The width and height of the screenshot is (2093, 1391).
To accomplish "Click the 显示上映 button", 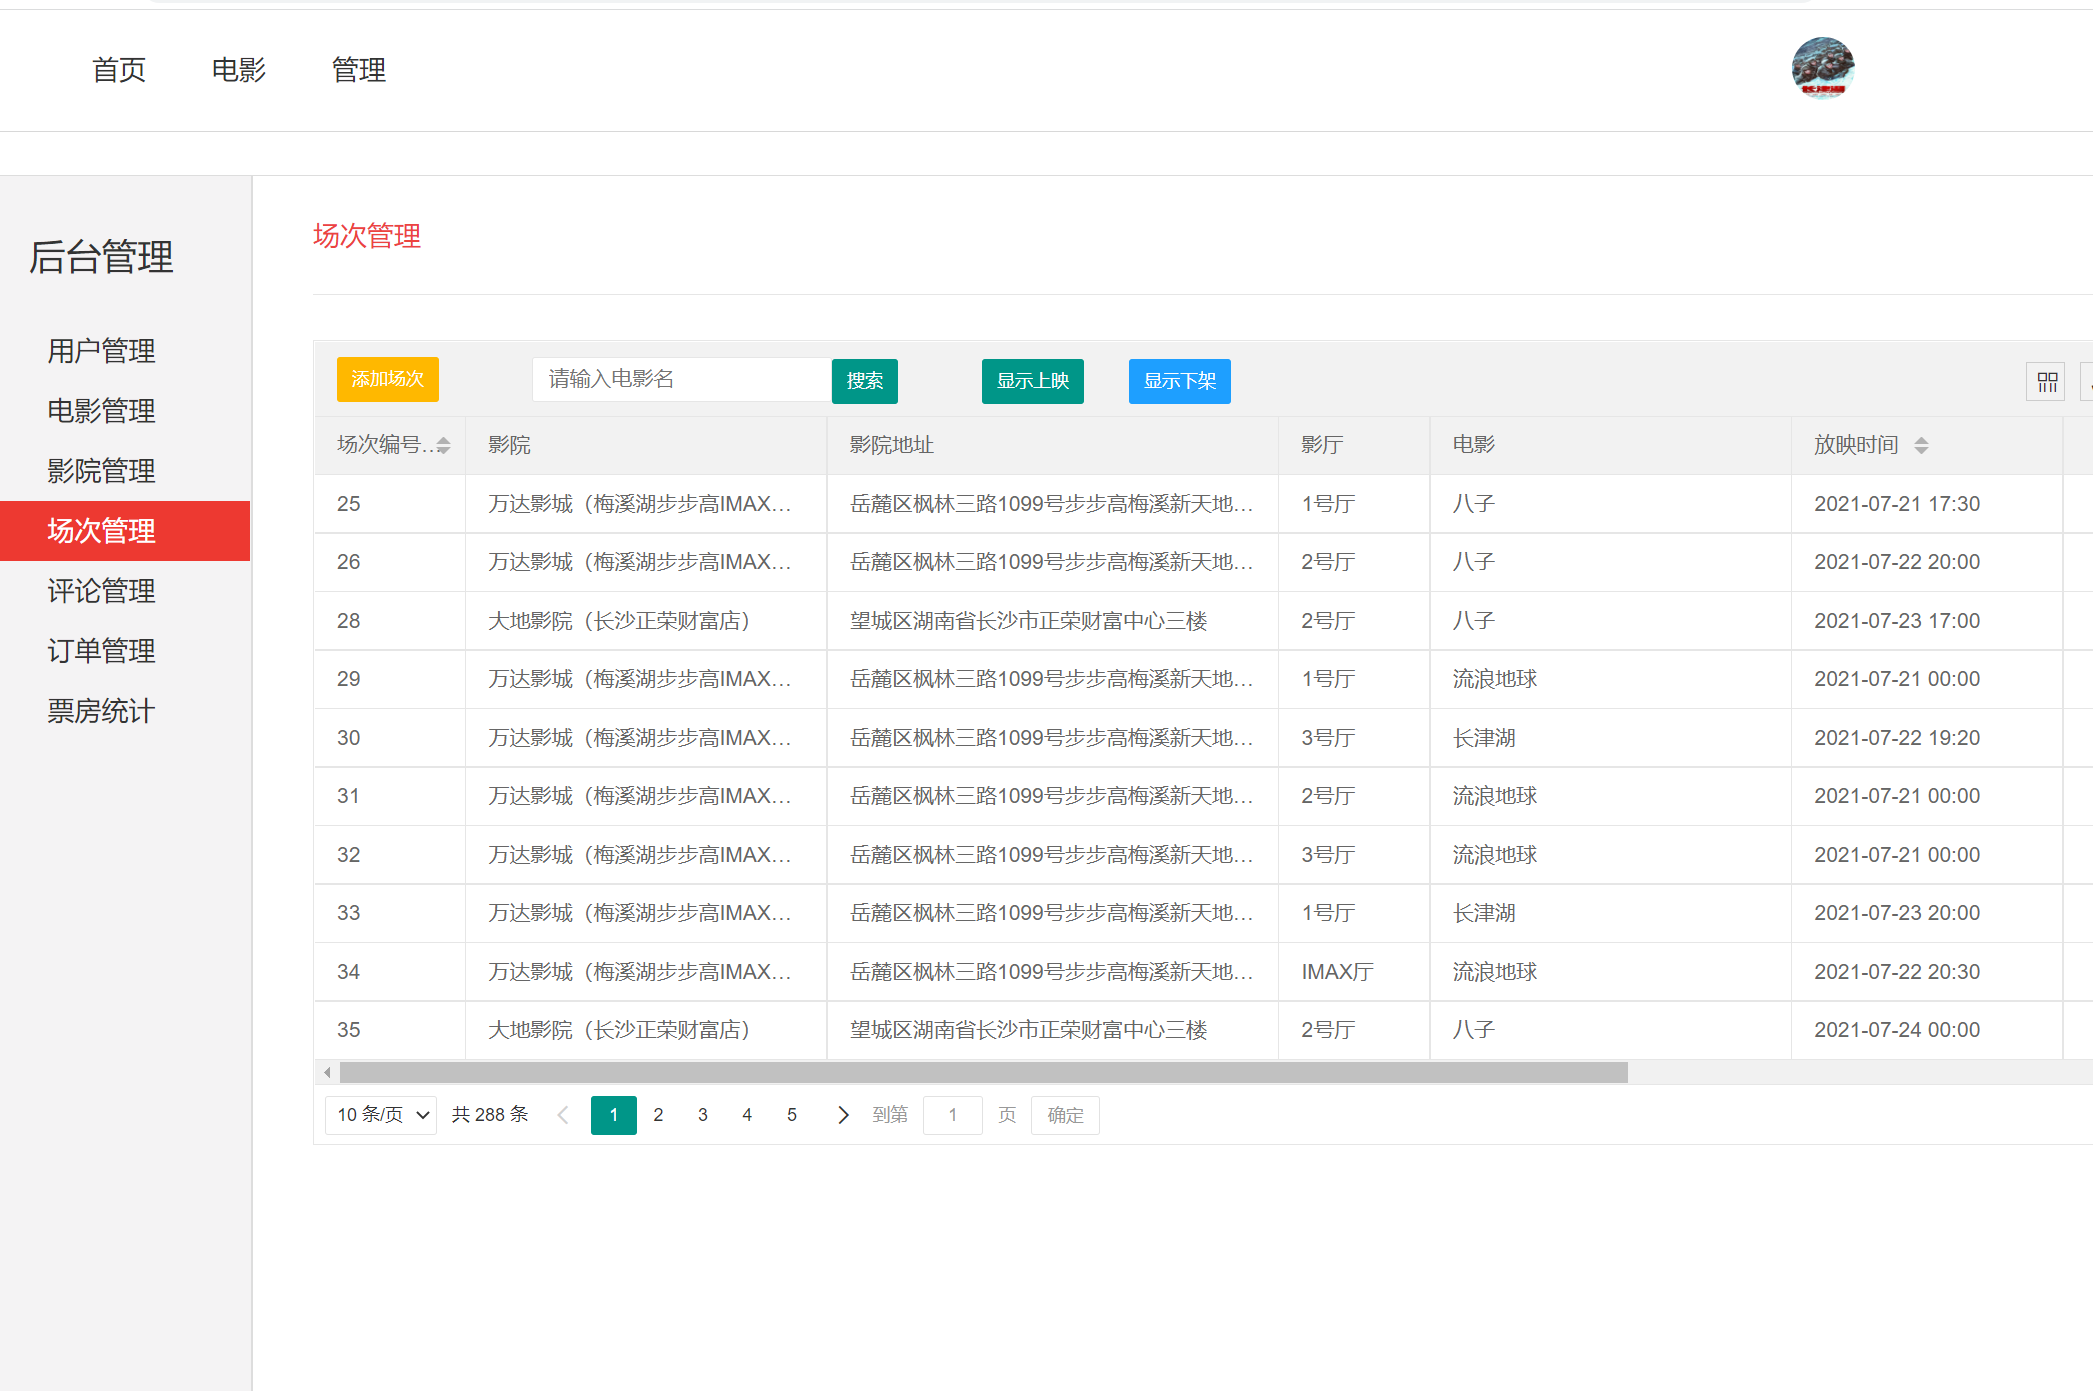I will (x=1032, y=381).
